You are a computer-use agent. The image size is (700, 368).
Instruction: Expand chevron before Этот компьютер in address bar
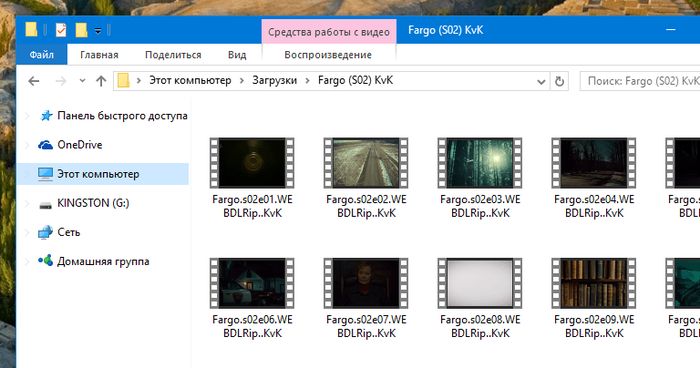click(x=139, y=81)
